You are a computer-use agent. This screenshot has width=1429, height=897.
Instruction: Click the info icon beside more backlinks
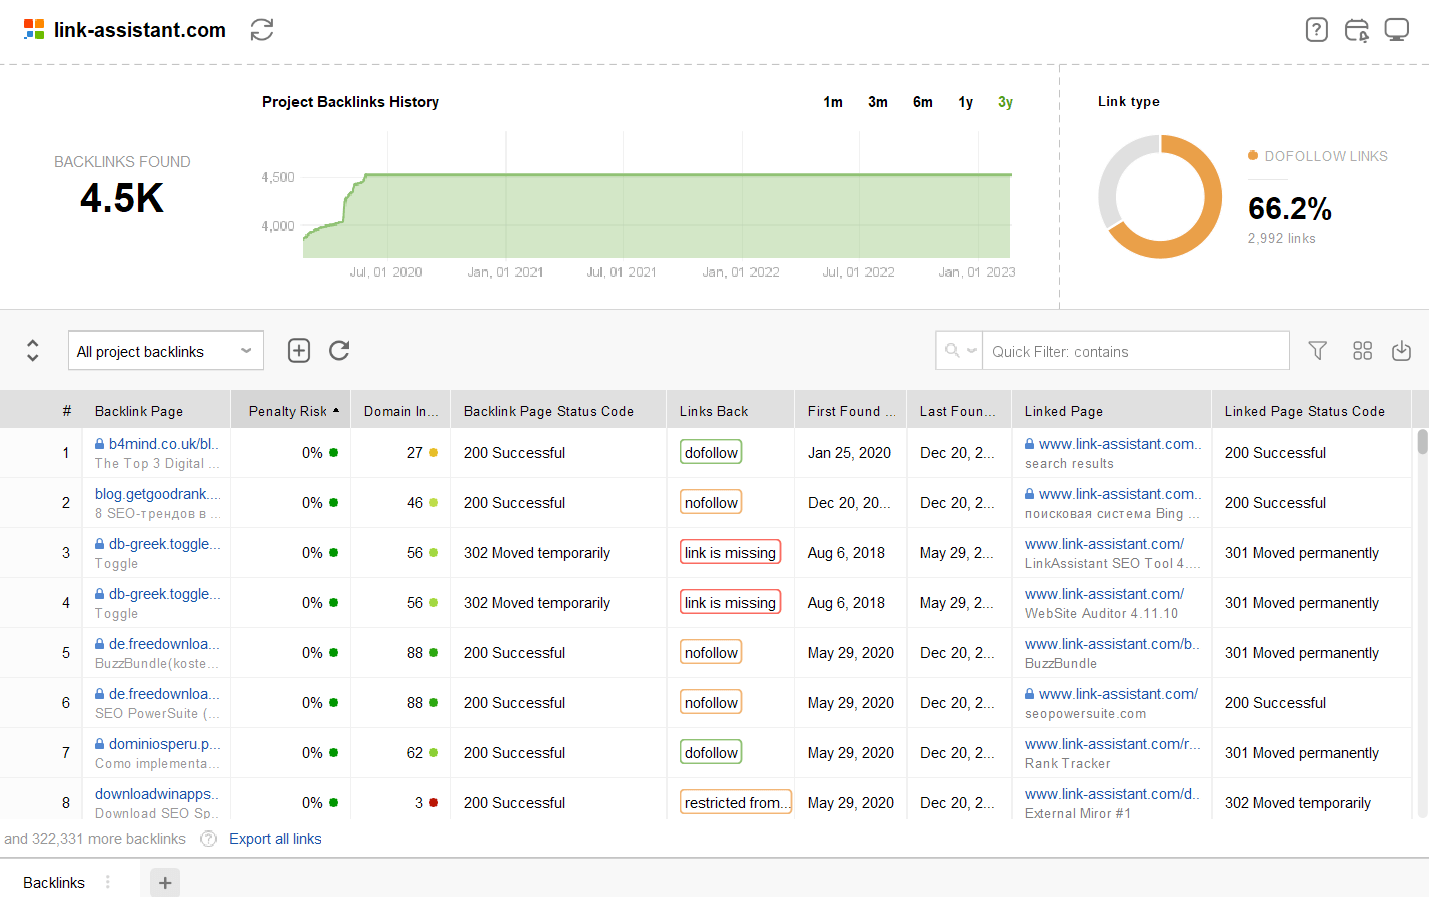pyautogui.click(x=208, y=839)
